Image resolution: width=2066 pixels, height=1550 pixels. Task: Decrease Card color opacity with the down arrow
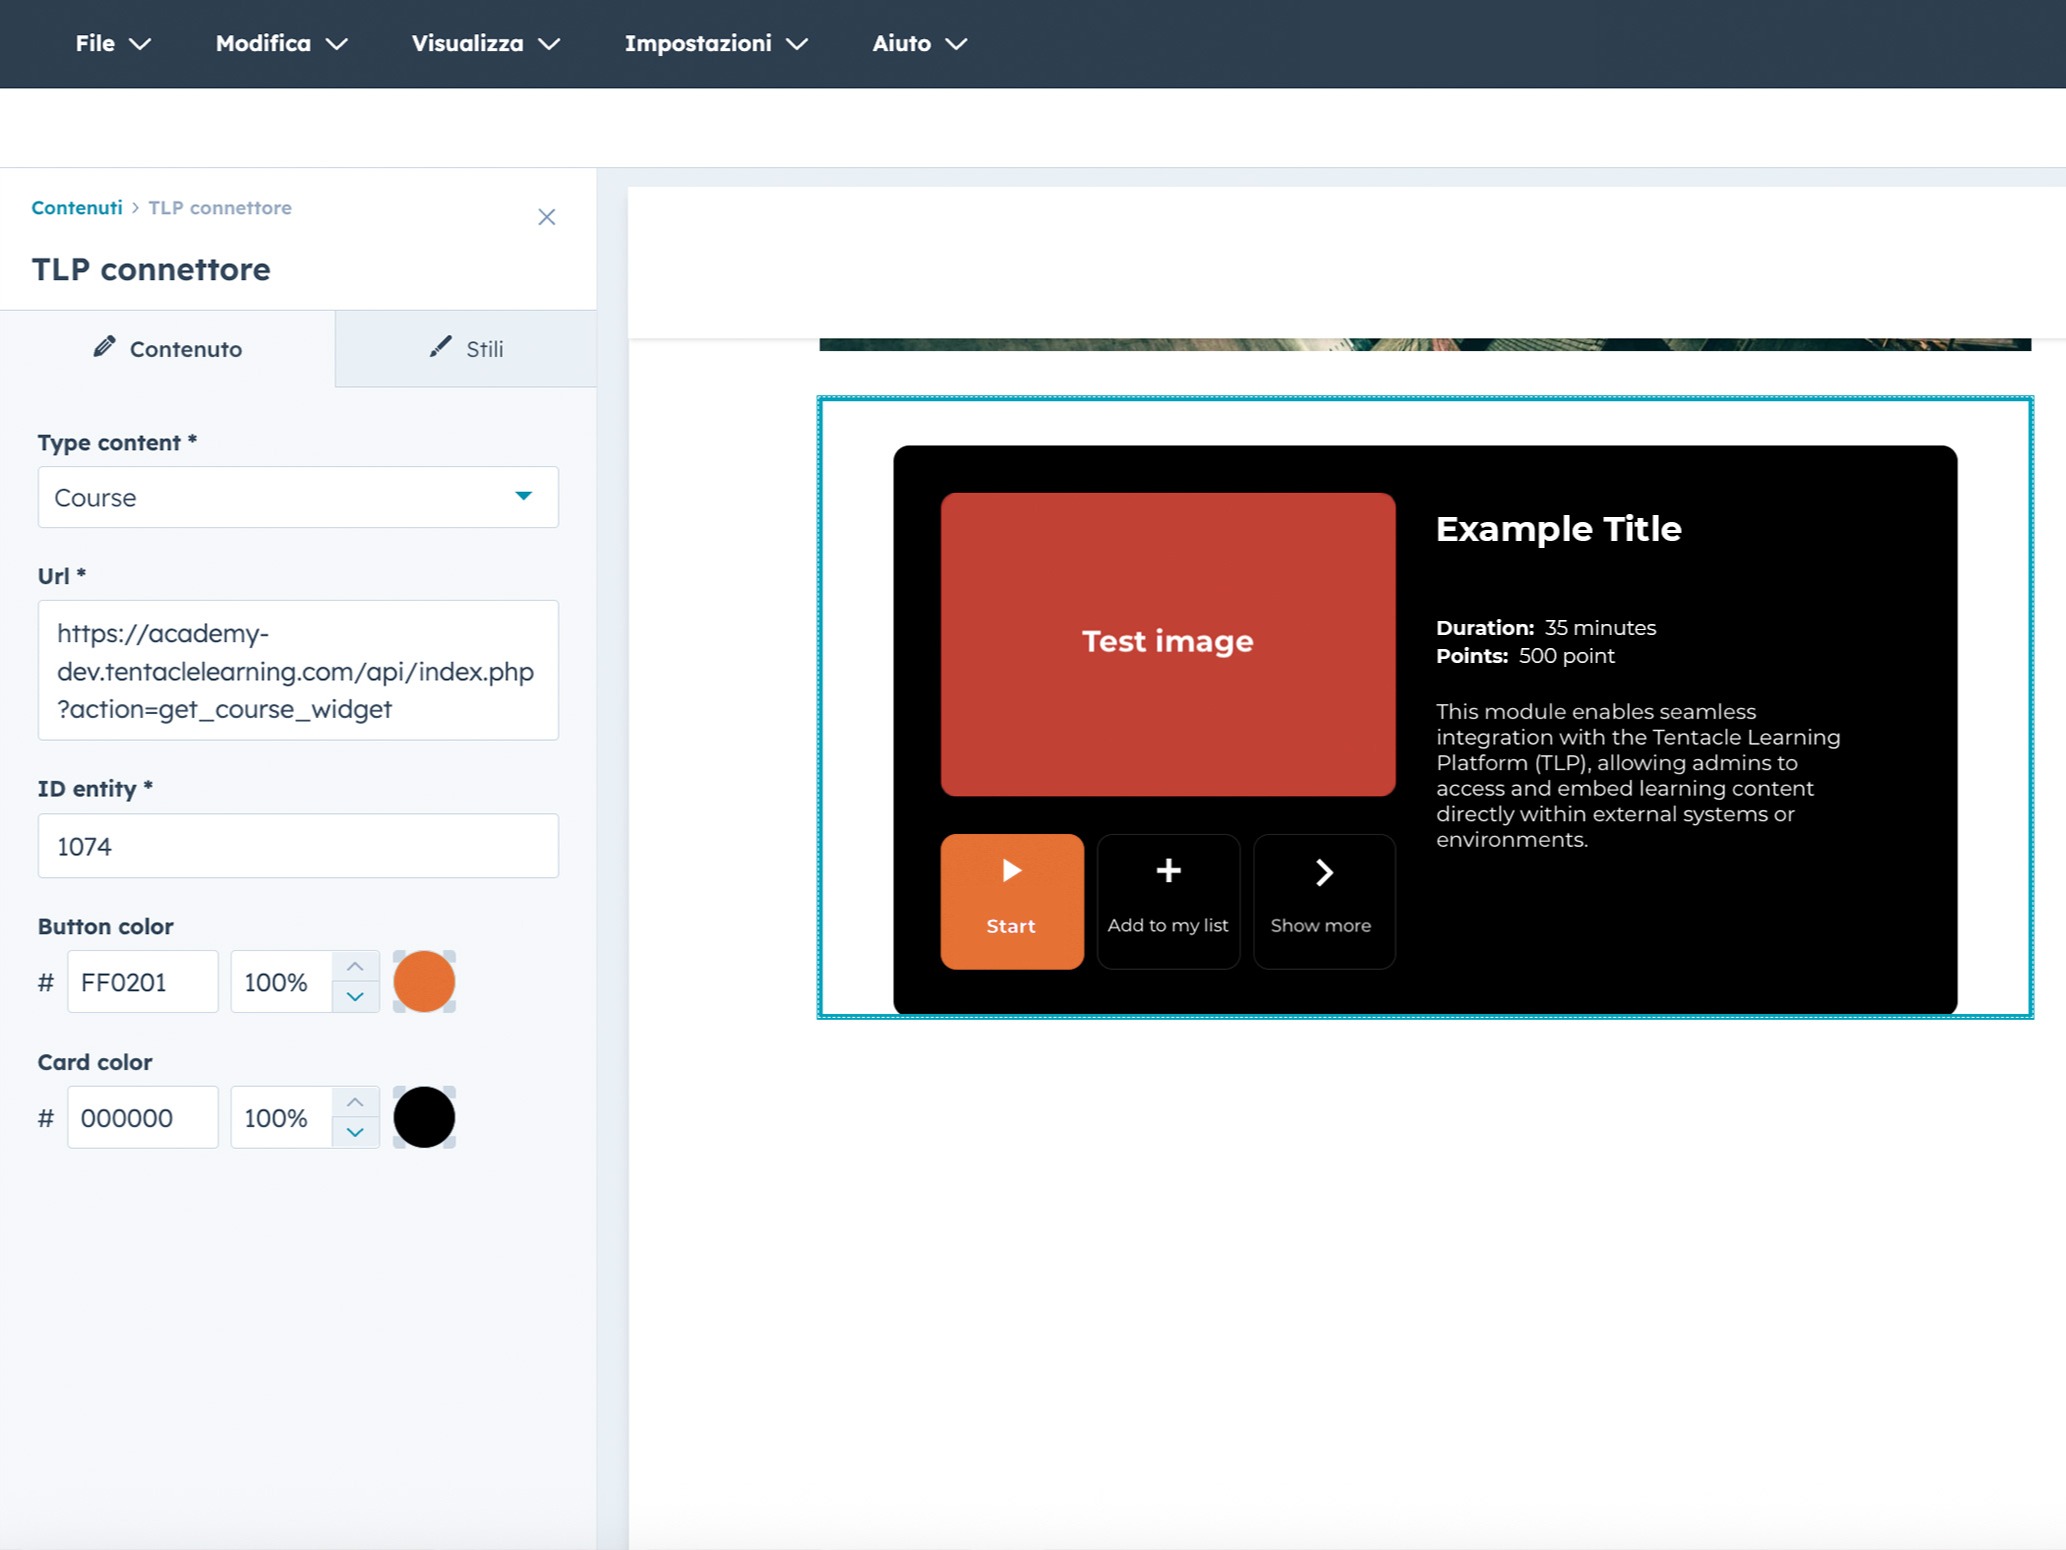355,1133
